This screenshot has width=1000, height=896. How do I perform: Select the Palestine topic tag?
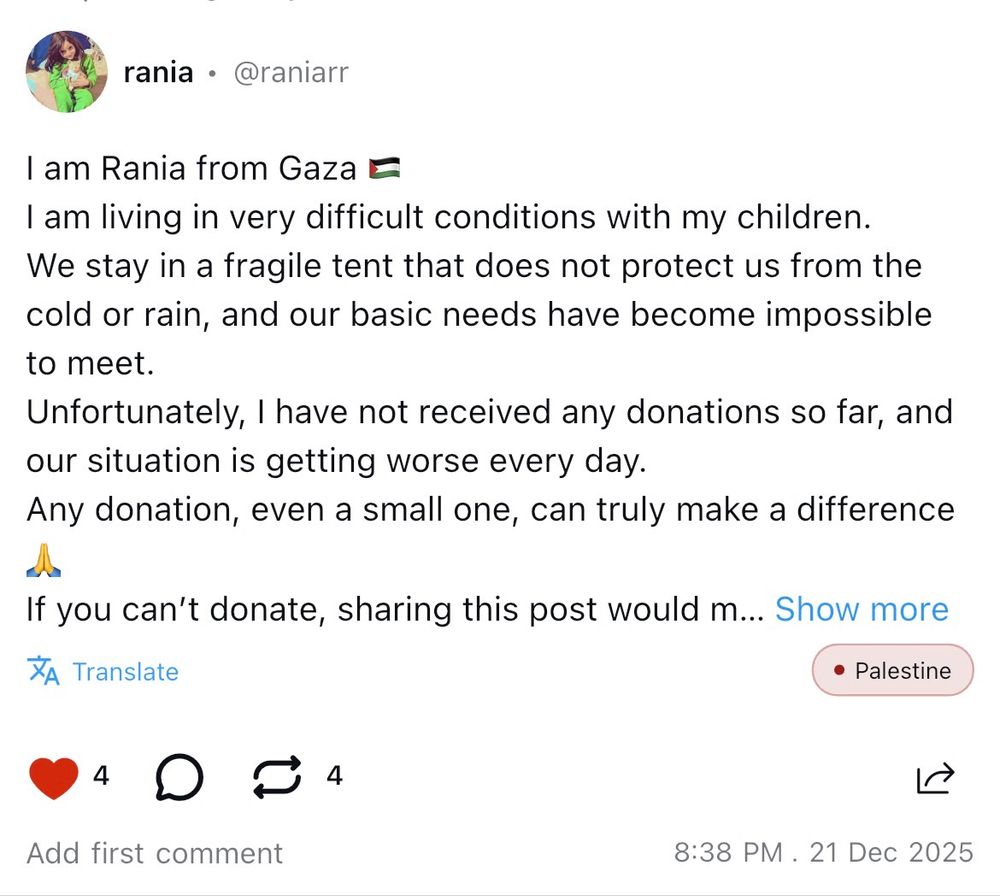pos(892,671)
